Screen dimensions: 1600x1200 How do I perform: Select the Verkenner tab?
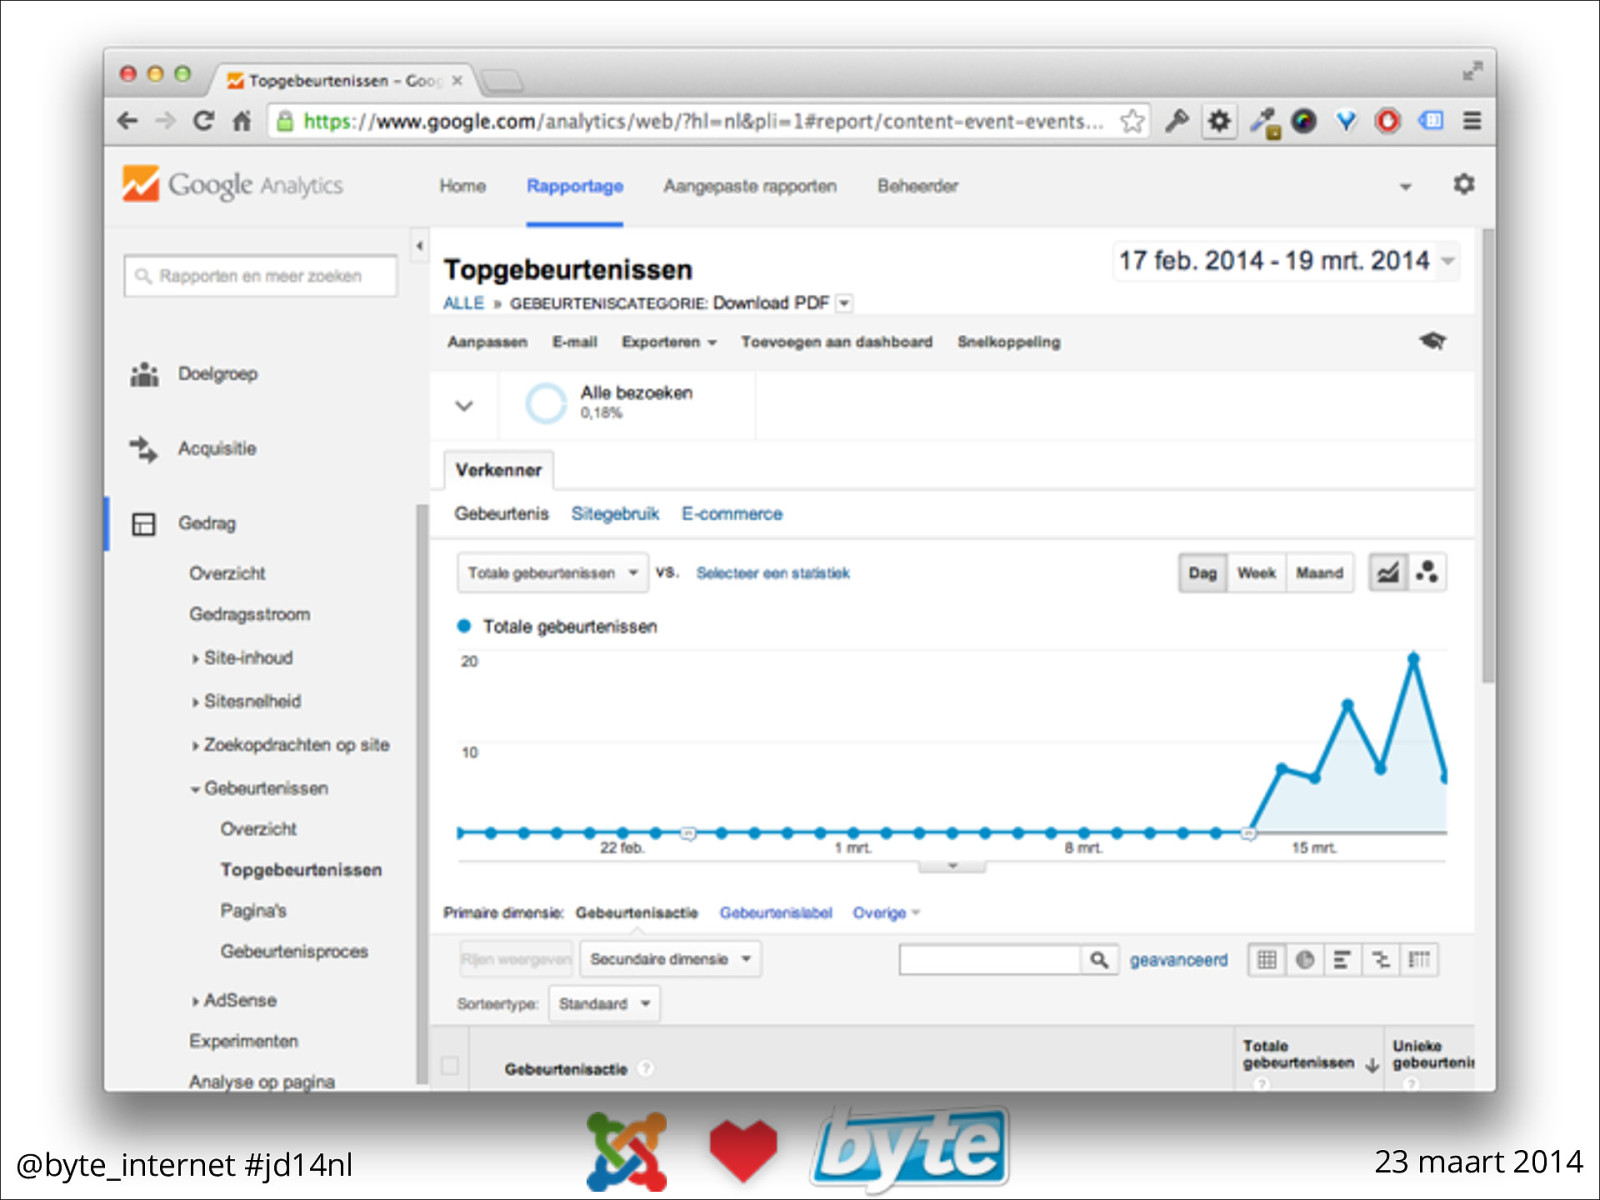coord(498,470)
